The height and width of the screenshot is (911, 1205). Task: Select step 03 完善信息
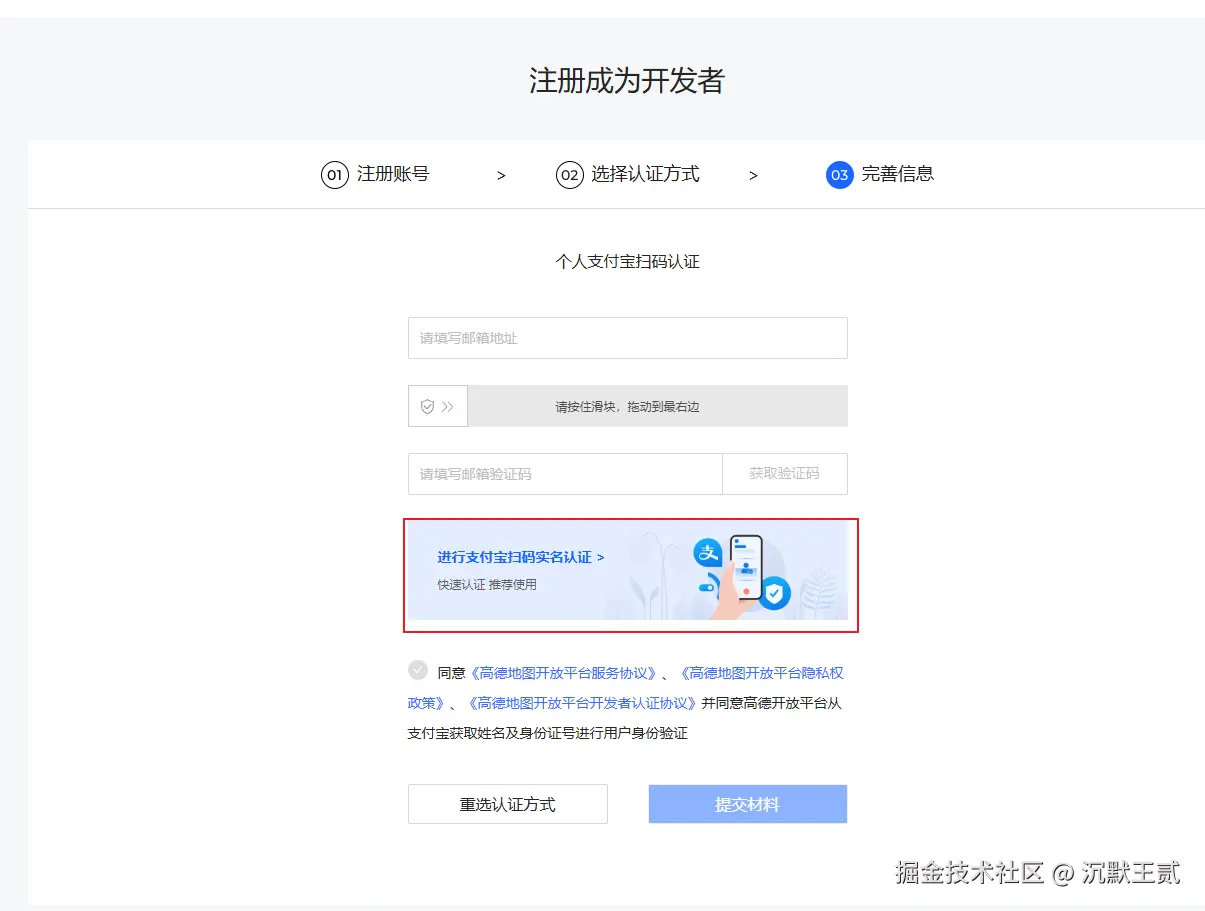point(880,175)
